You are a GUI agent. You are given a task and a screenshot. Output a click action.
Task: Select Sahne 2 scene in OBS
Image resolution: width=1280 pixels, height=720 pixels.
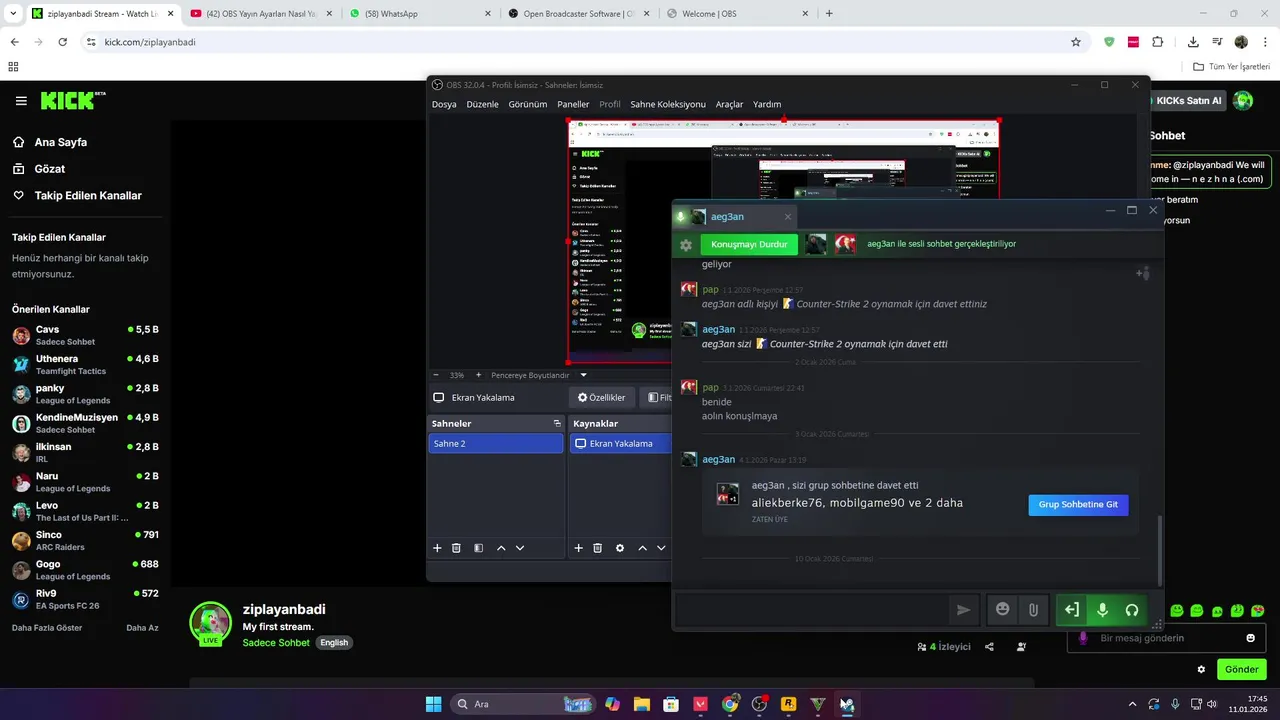[x=496, y=443]
